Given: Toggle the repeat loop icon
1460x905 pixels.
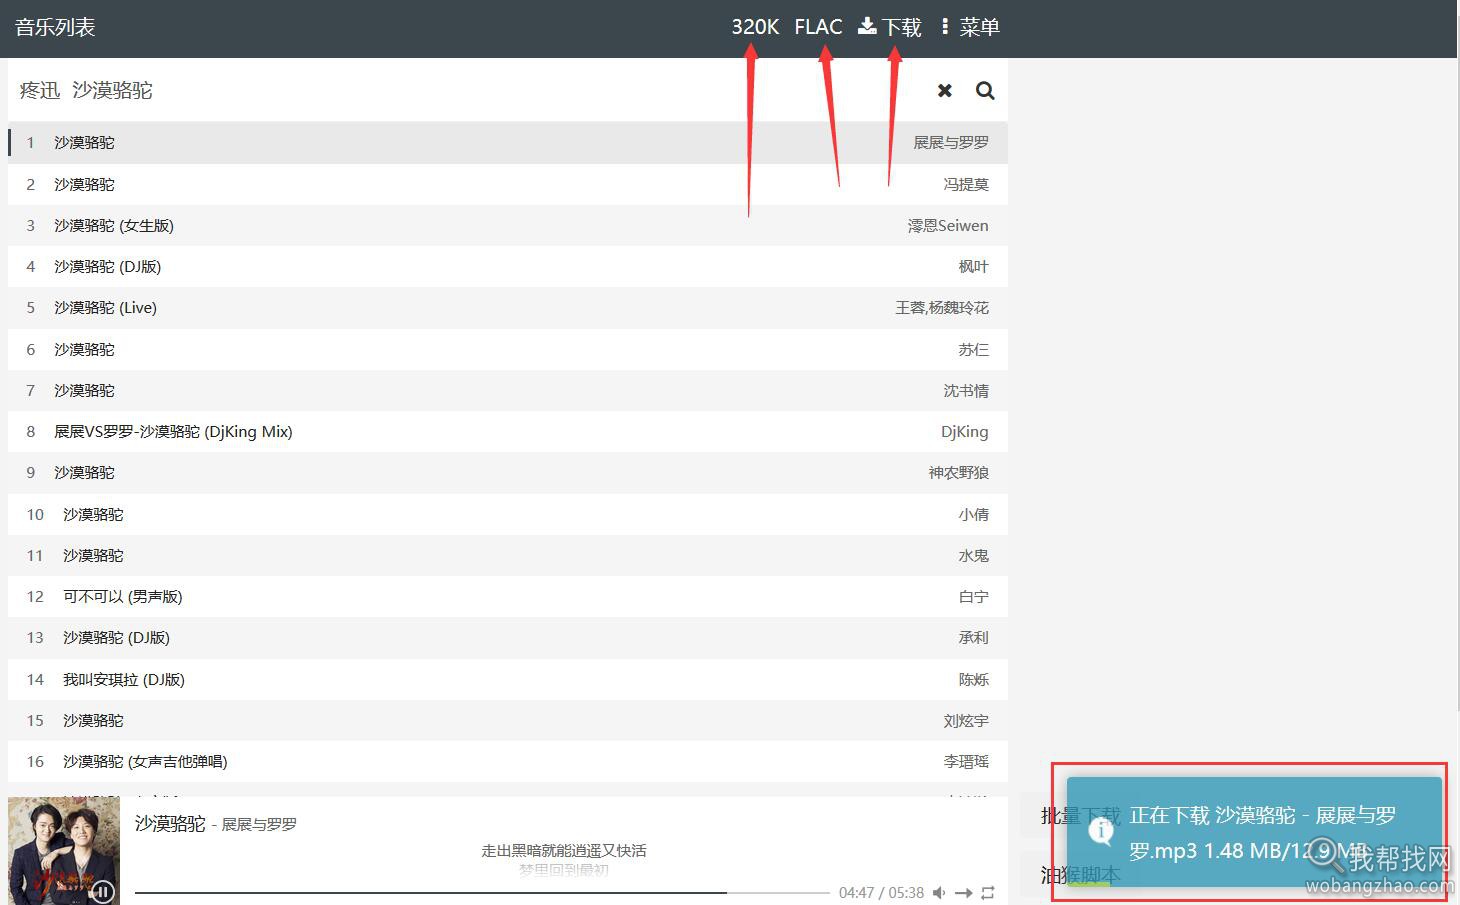Looking at the screenshot, I should (988, 893).
